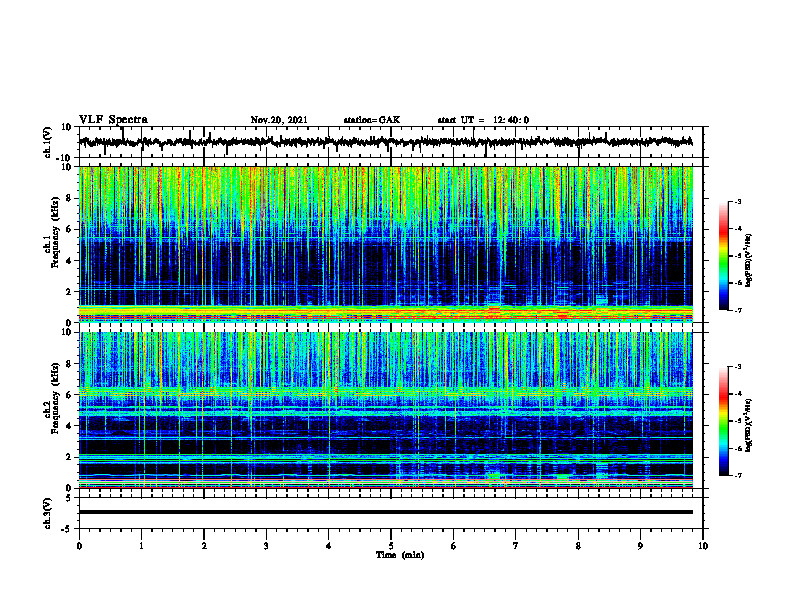Click the "VLF Spectra" plot title
The width and height of the screenshot is (792, 612).
tap(113, 120)
